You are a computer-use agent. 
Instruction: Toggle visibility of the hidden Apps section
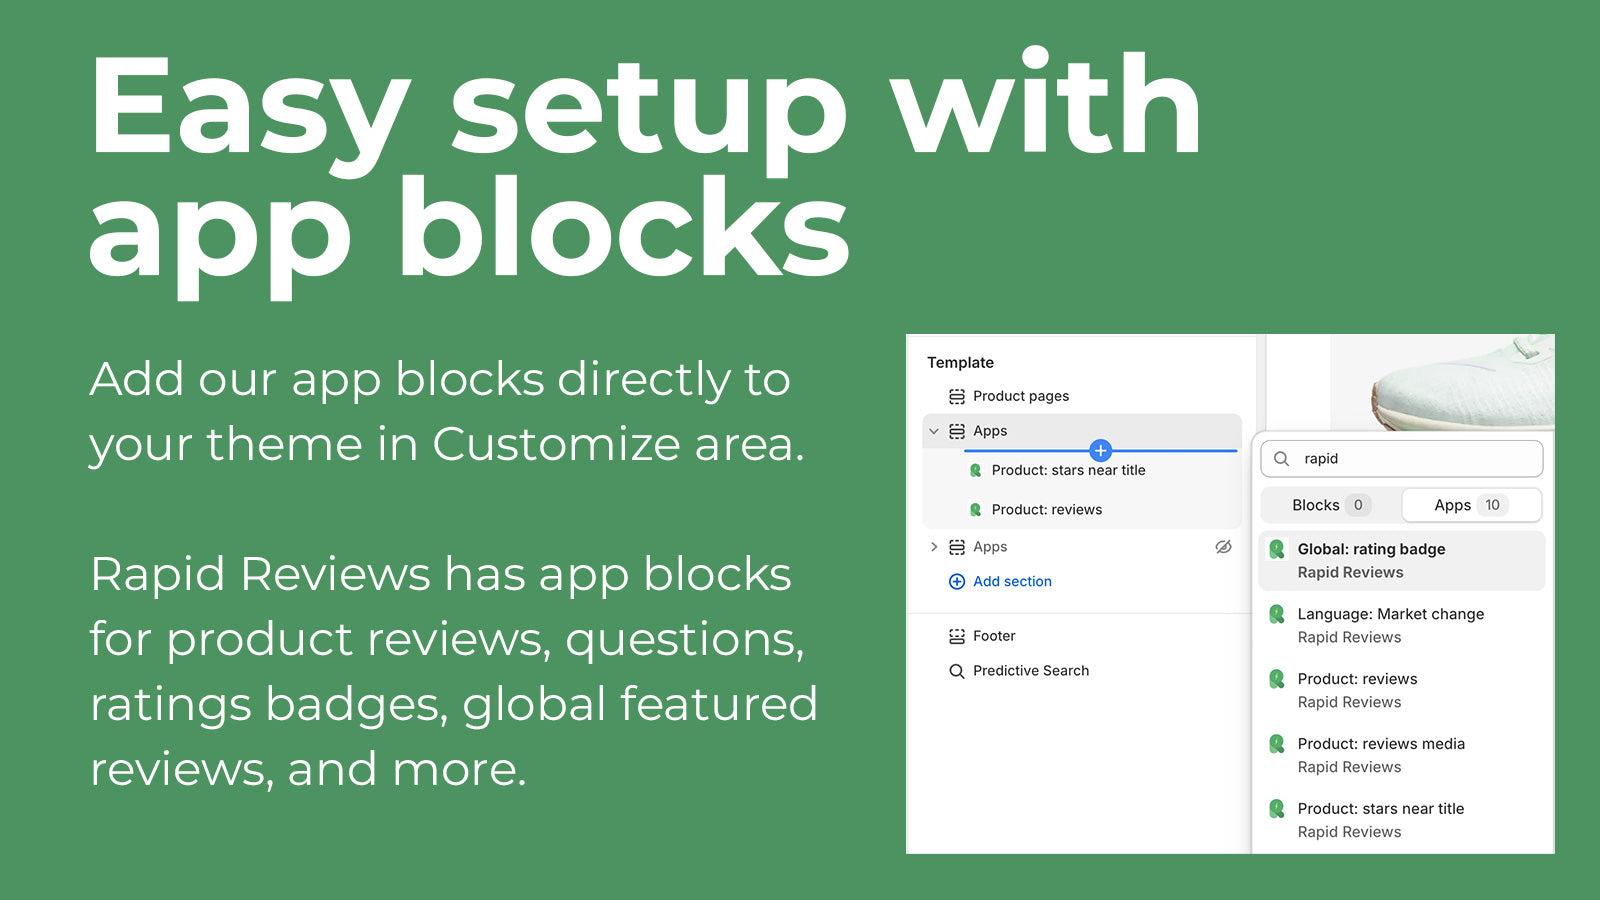pyautogui.click(x=1223, y=547)
